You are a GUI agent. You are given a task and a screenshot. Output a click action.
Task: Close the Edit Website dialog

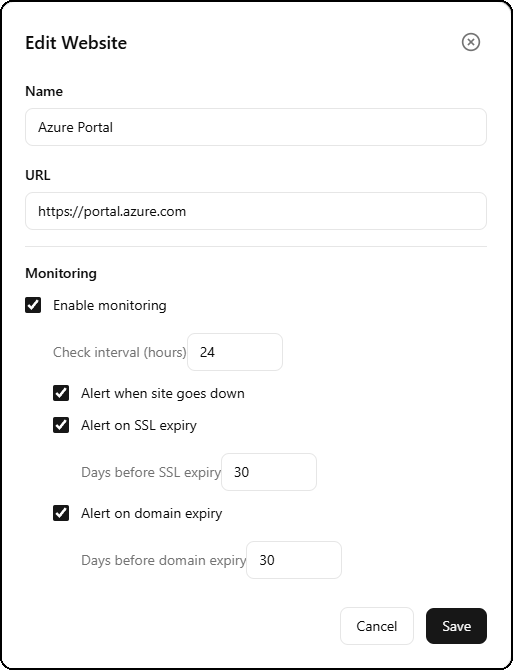point(471,42)
